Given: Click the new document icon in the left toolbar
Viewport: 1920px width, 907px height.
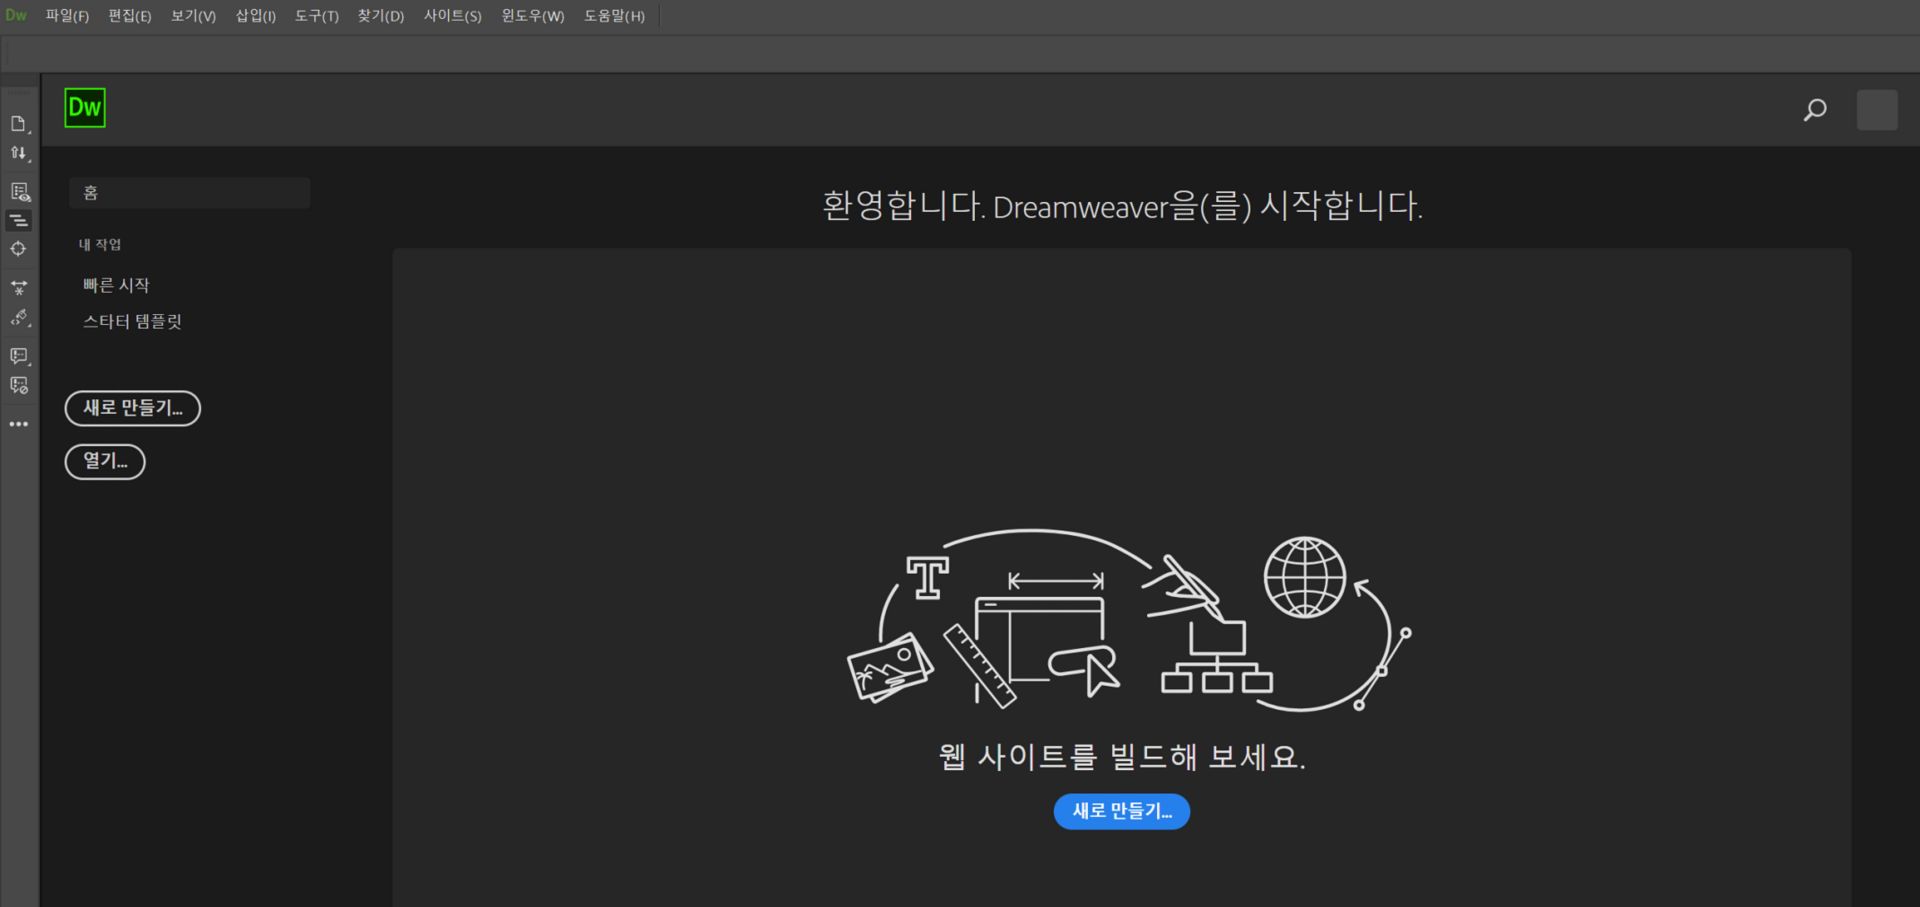Looking at the screenshot, I should 18,124.
